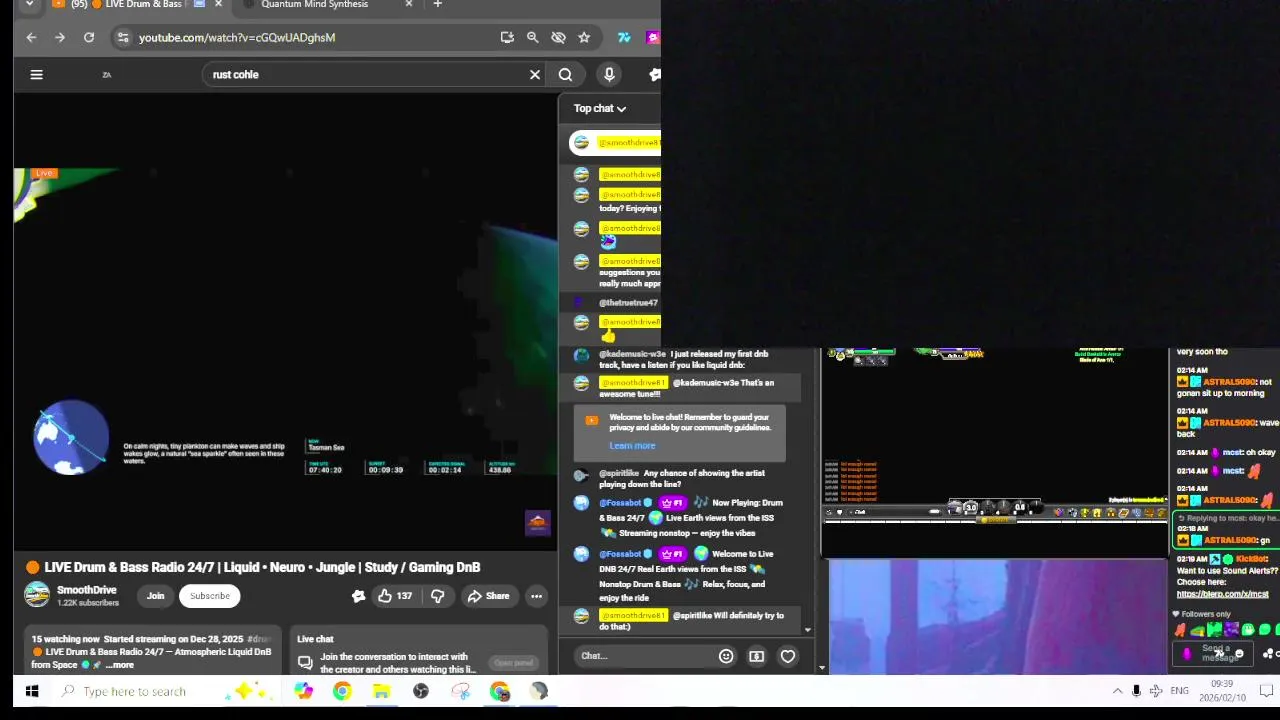Dislike the livestream with thumbs down

(437, 596)
